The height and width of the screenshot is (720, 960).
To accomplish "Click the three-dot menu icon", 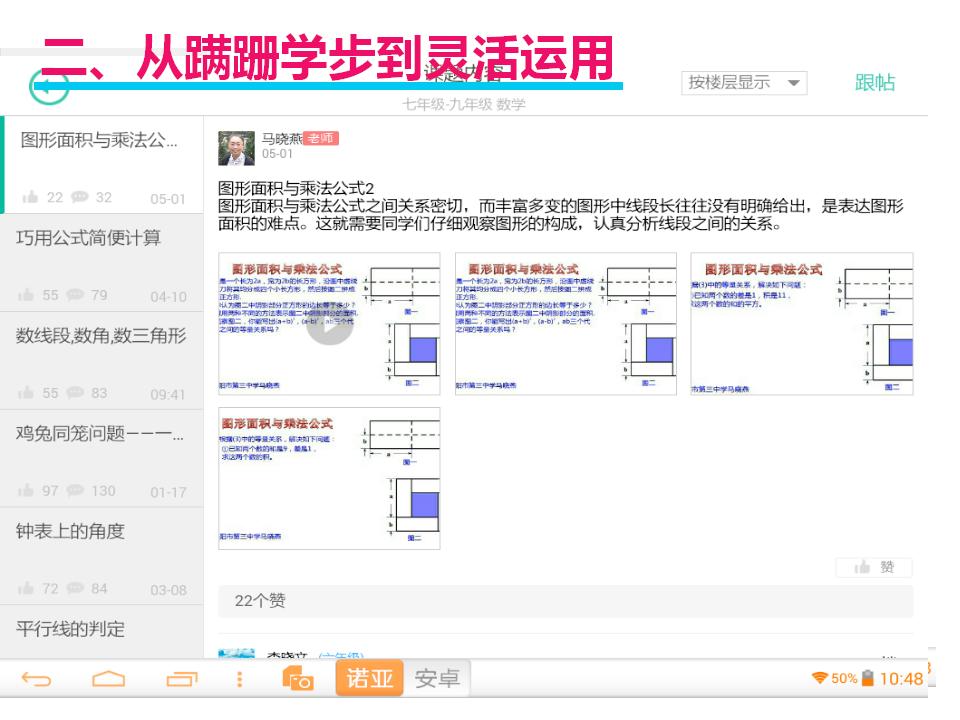I will [240, 680].
